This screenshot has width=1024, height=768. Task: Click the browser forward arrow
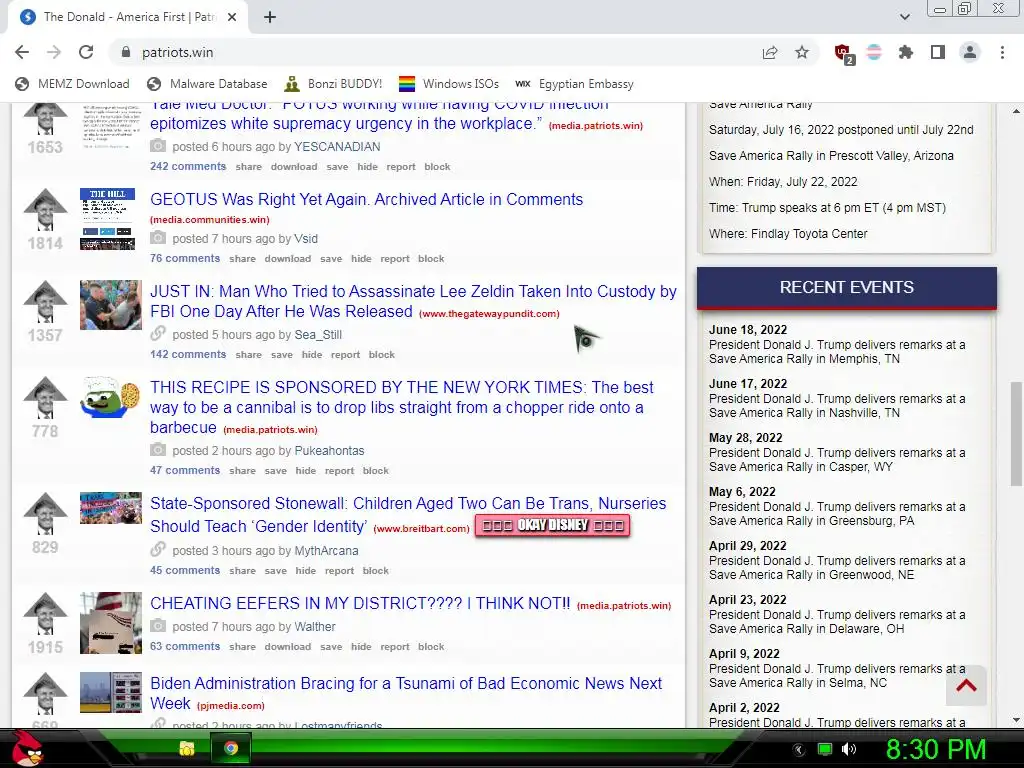[54, 52]
